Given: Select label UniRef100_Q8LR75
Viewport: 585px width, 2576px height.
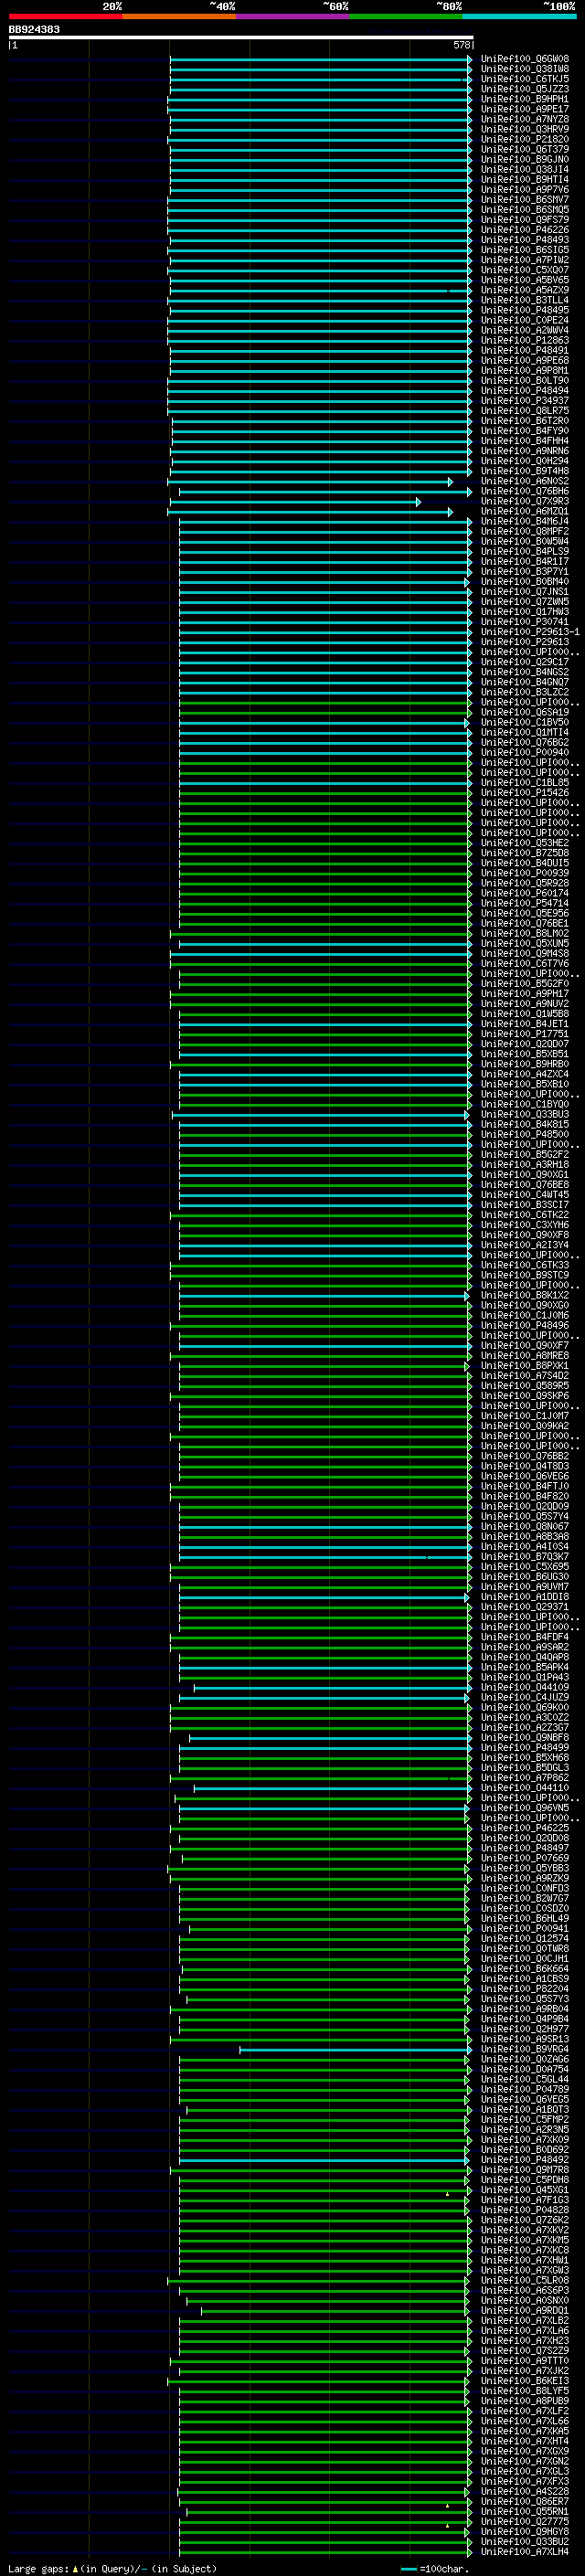Looking at the screenshot, I should (525, 411).
